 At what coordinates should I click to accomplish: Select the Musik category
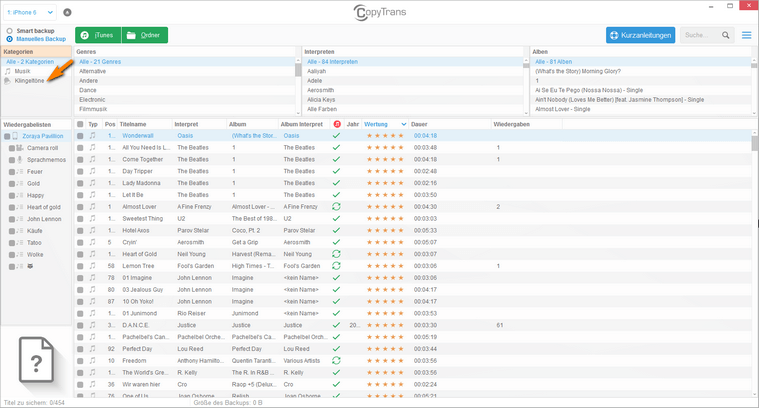22,71
